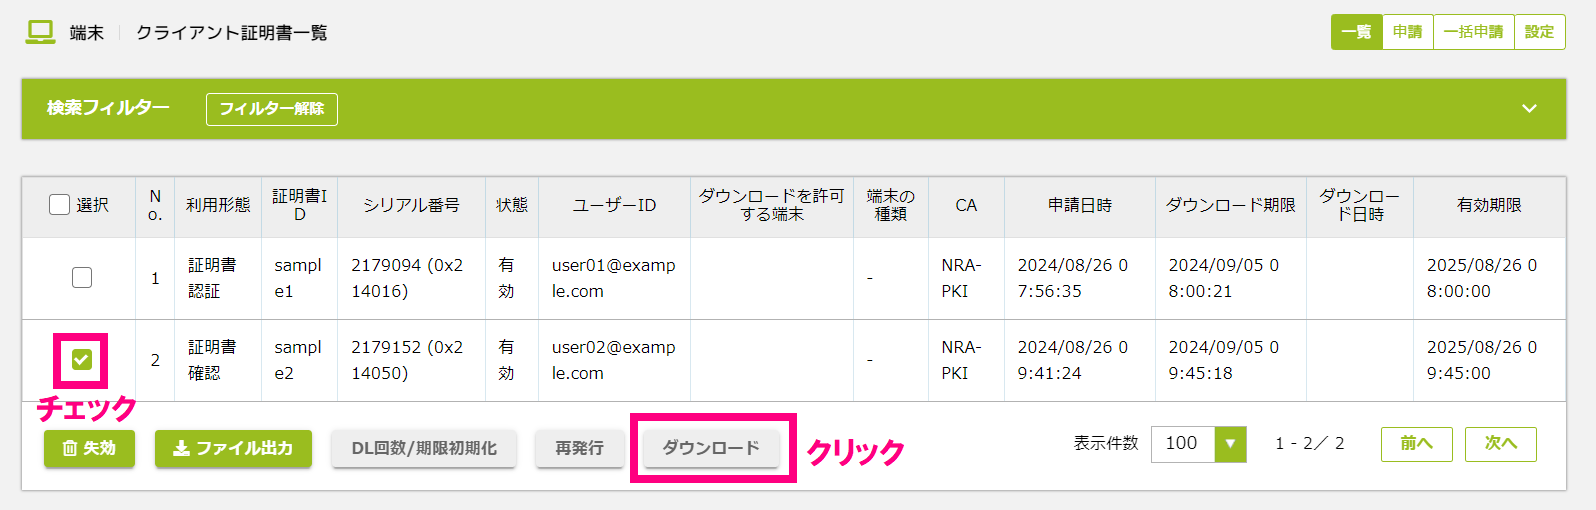Click the 利用形態 column header
This screenshot has height=510, width=1596.
pyautogui.click(x=218, y=205)
